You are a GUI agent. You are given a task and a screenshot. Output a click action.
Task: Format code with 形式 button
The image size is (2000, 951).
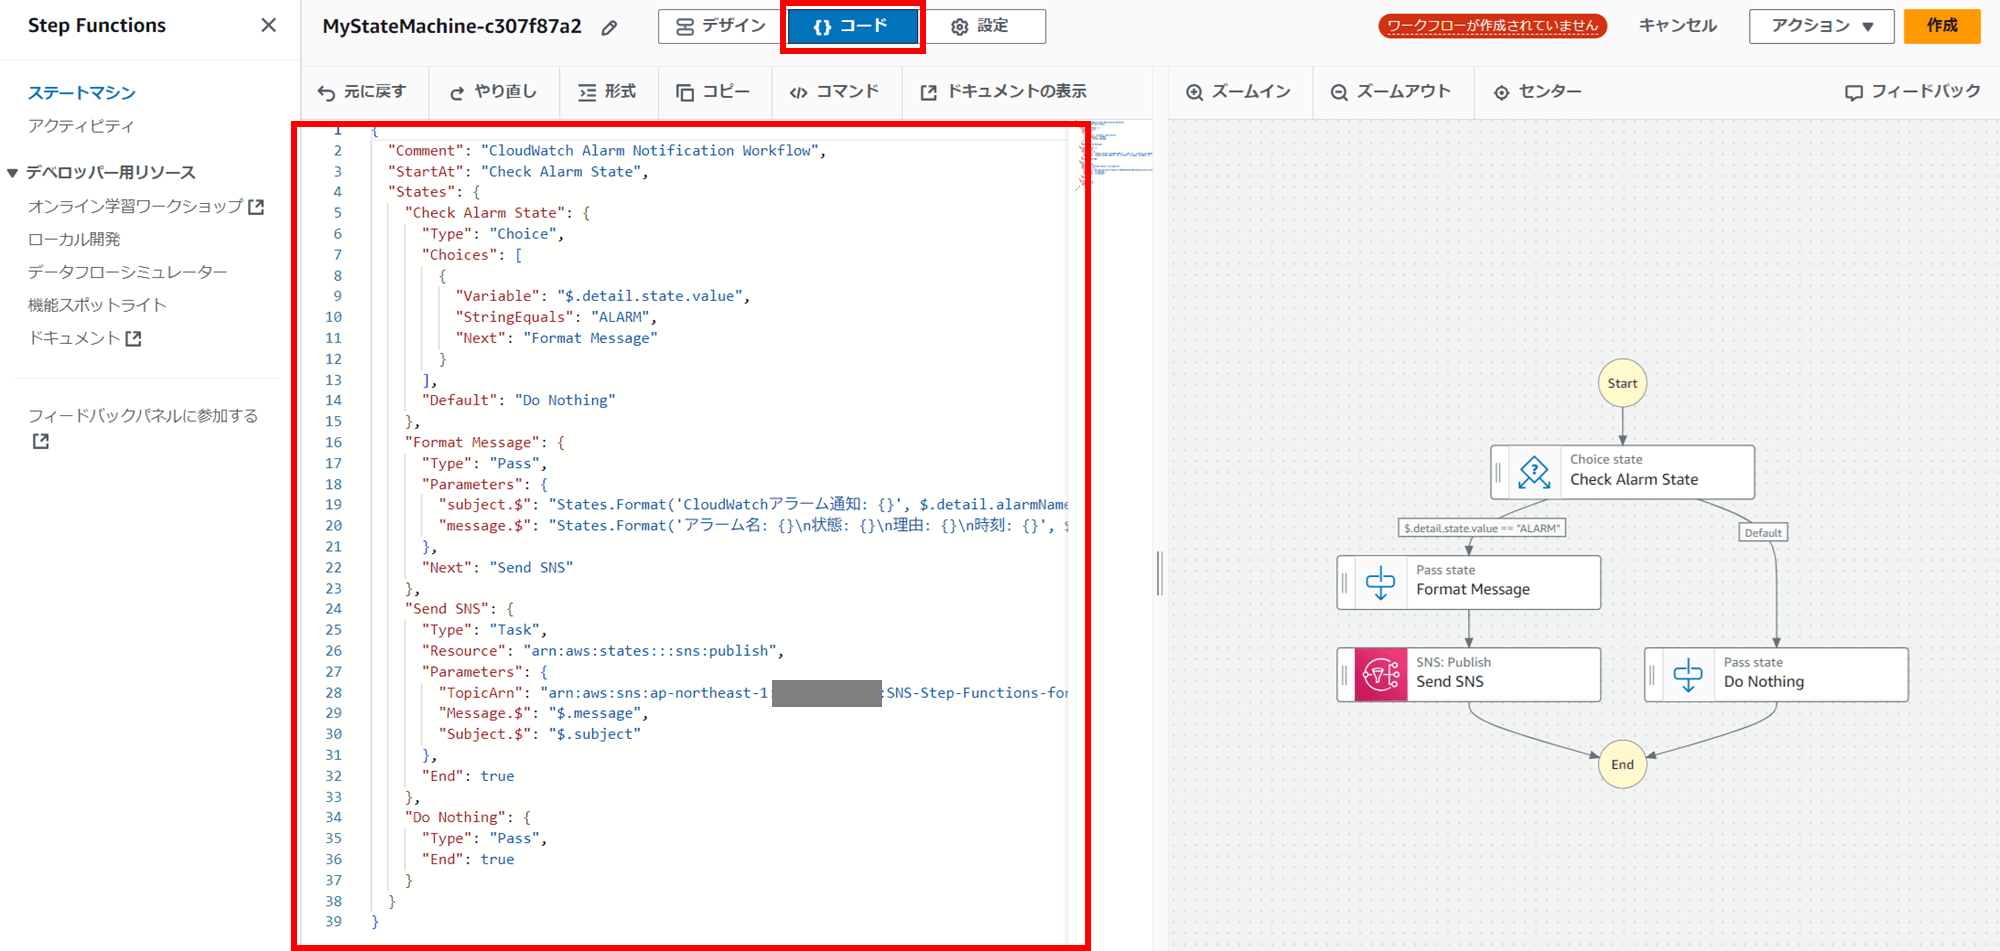point(607,92)
